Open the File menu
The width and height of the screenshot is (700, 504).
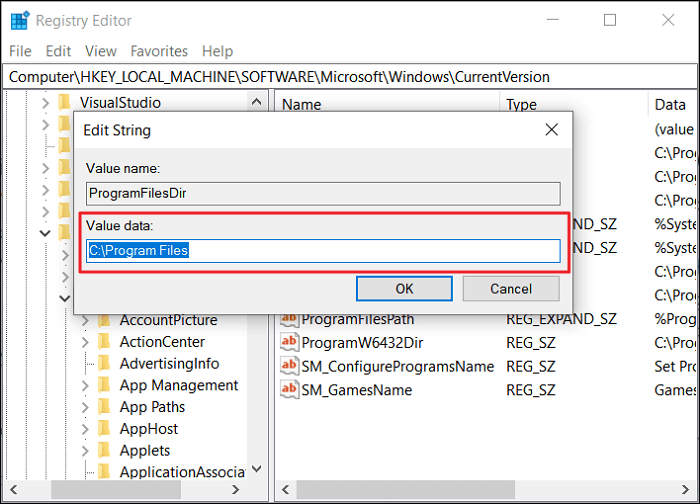pos(20,51)
